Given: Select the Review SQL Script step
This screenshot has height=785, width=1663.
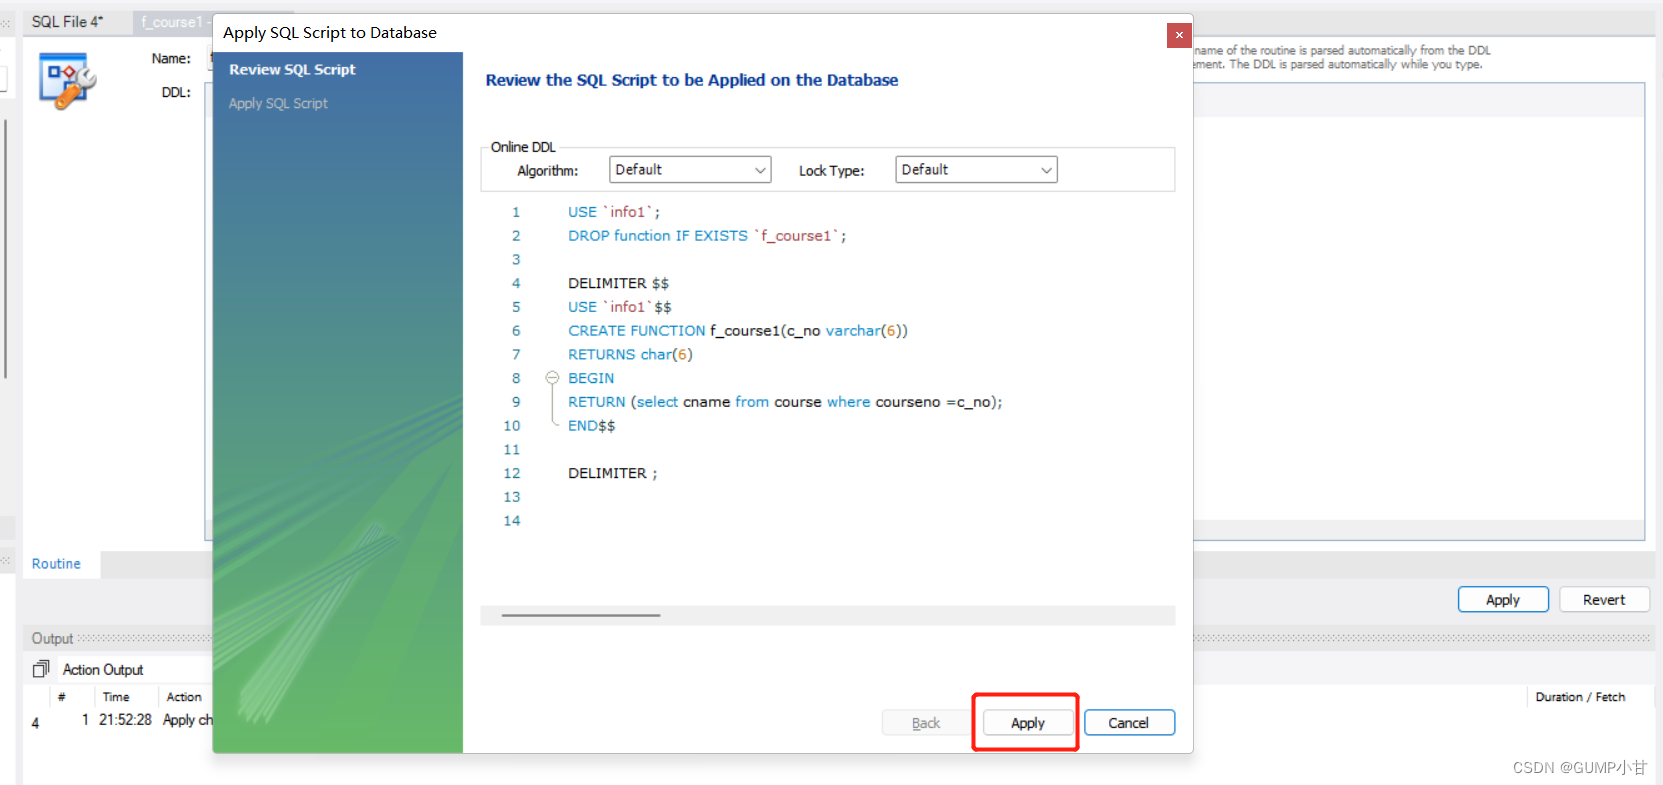Looking at the screenshot, I should (292, 70).
